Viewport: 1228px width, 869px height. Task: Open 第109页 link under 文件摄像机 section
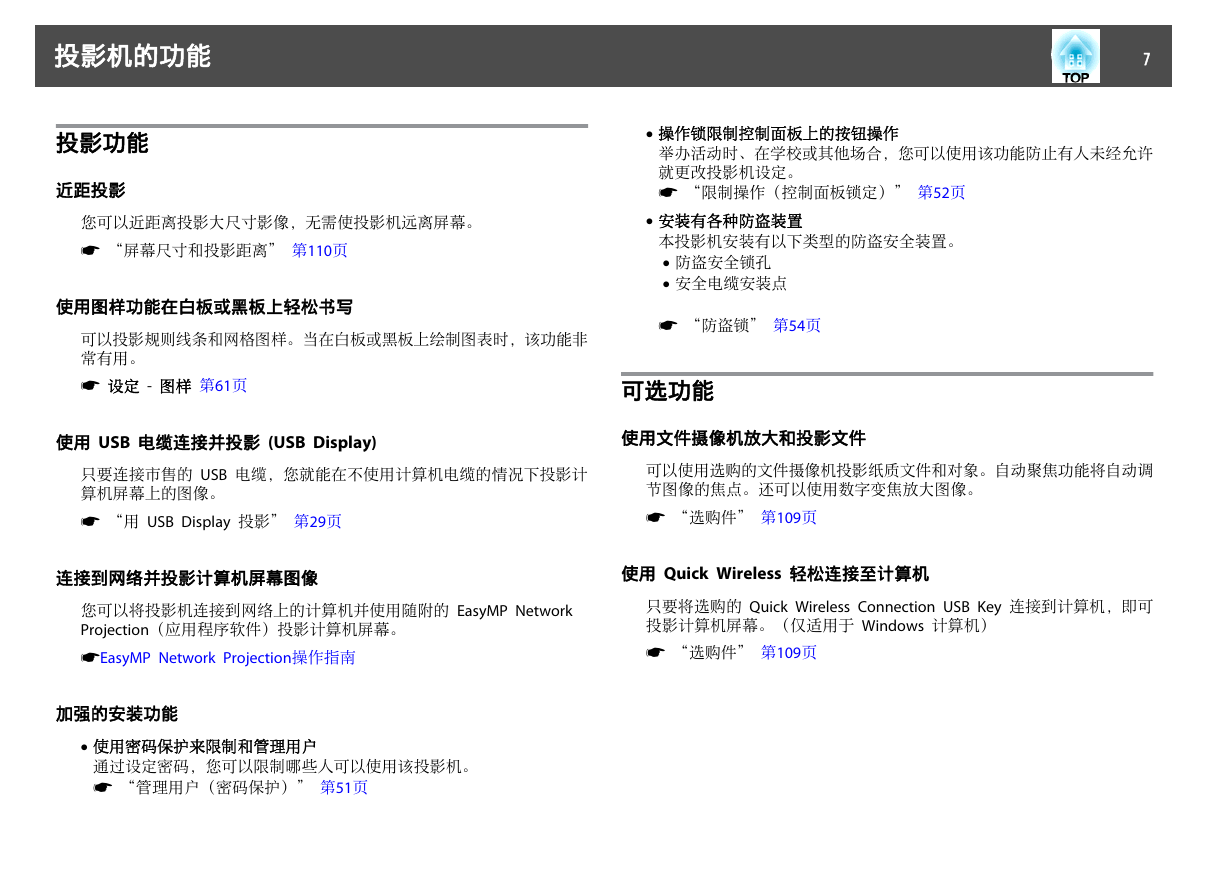coord(789,517)
